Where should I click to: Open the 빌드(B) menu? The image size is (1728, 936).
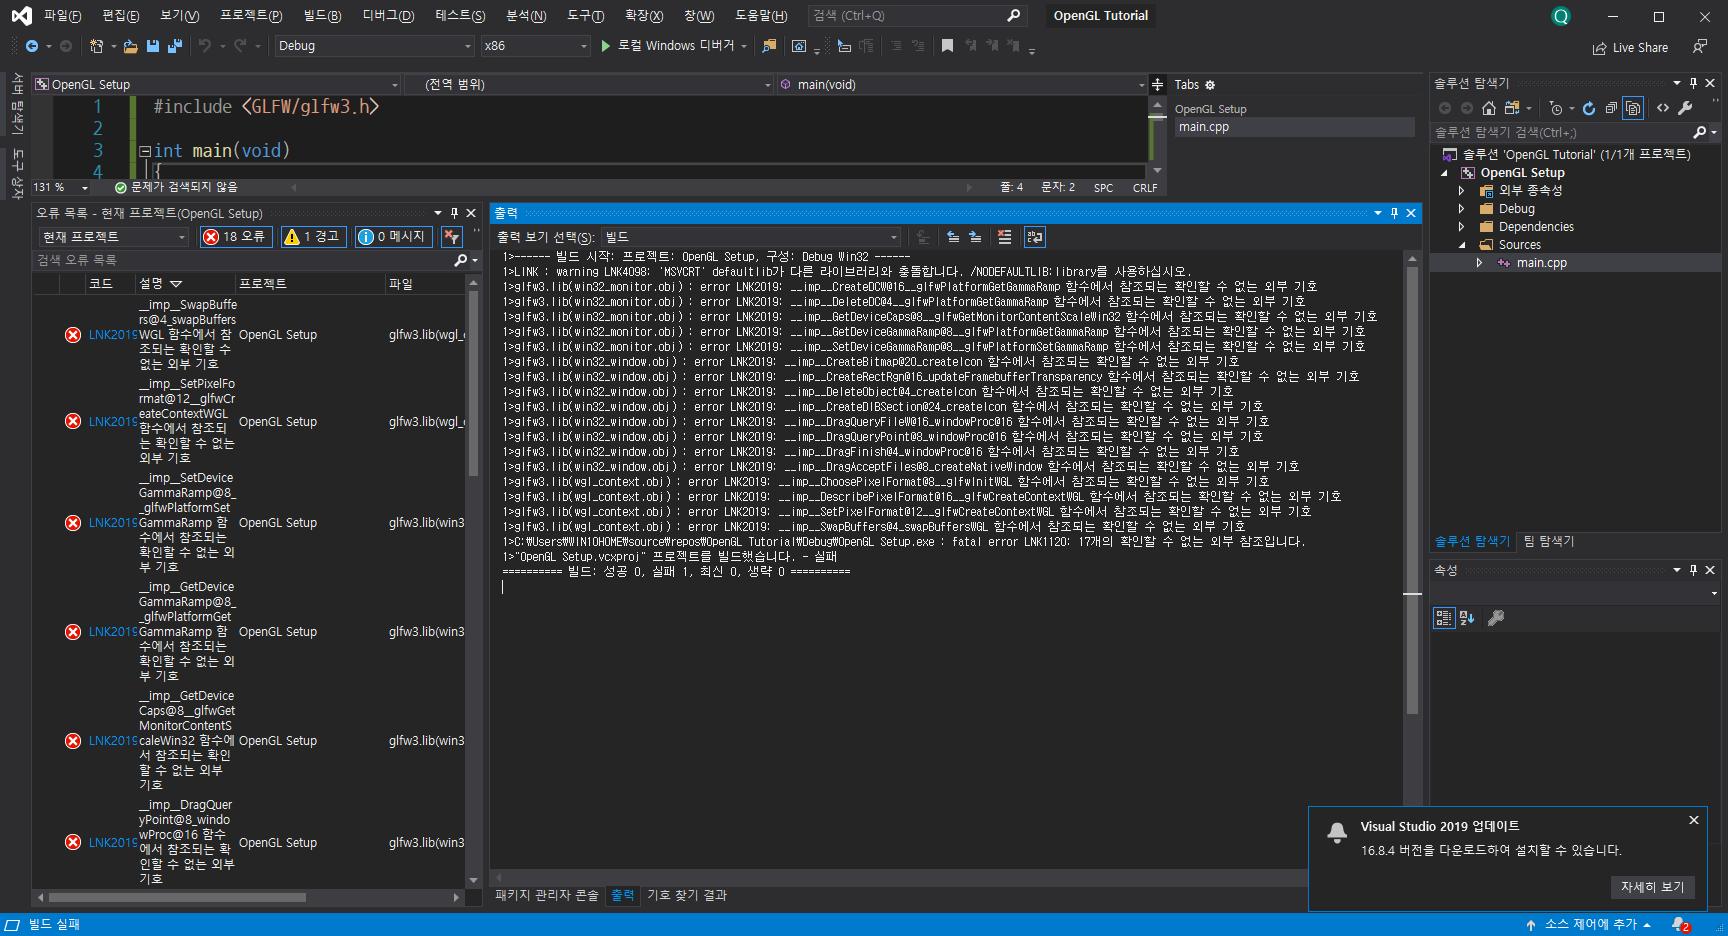click(x=322, y=16)
